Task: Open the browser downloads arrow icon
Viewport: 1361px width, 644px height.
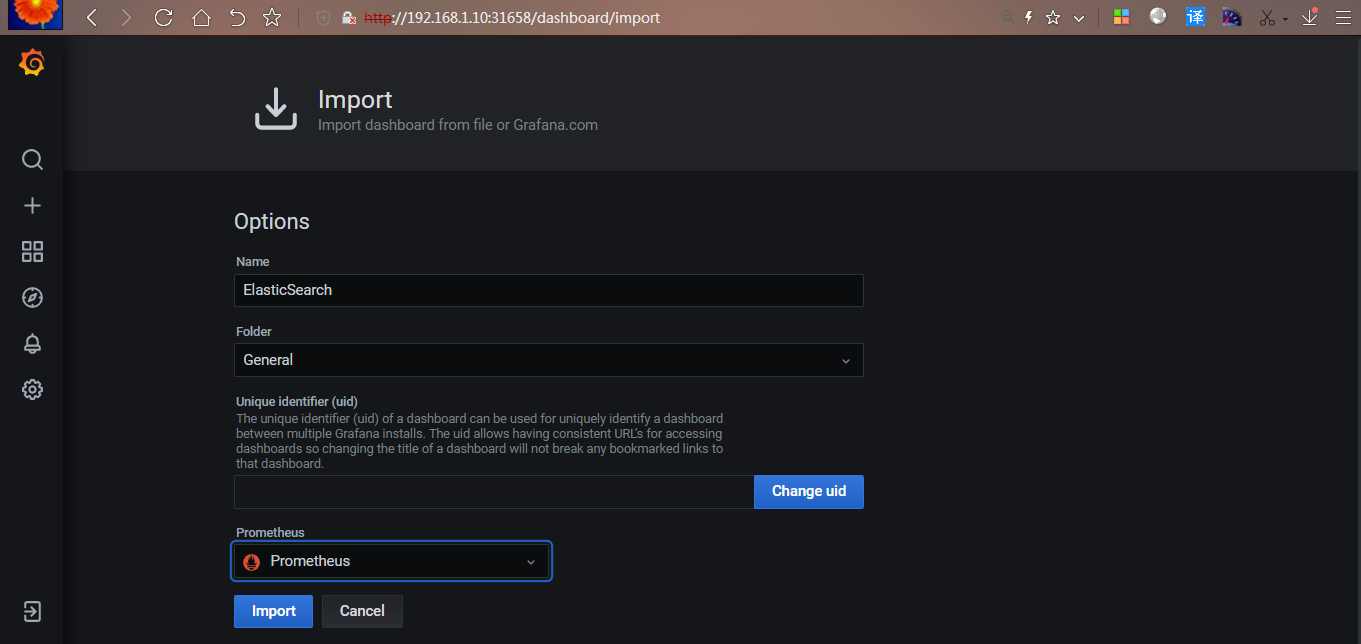Action: tap(1311, 16)
